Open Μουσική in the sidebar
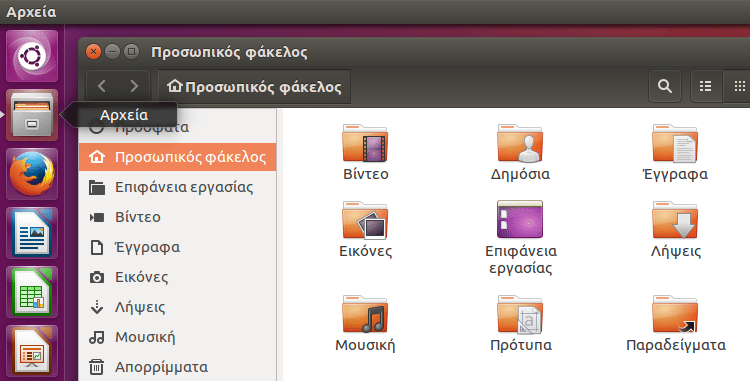Screen dimensions: 750x381 [177, 337]
